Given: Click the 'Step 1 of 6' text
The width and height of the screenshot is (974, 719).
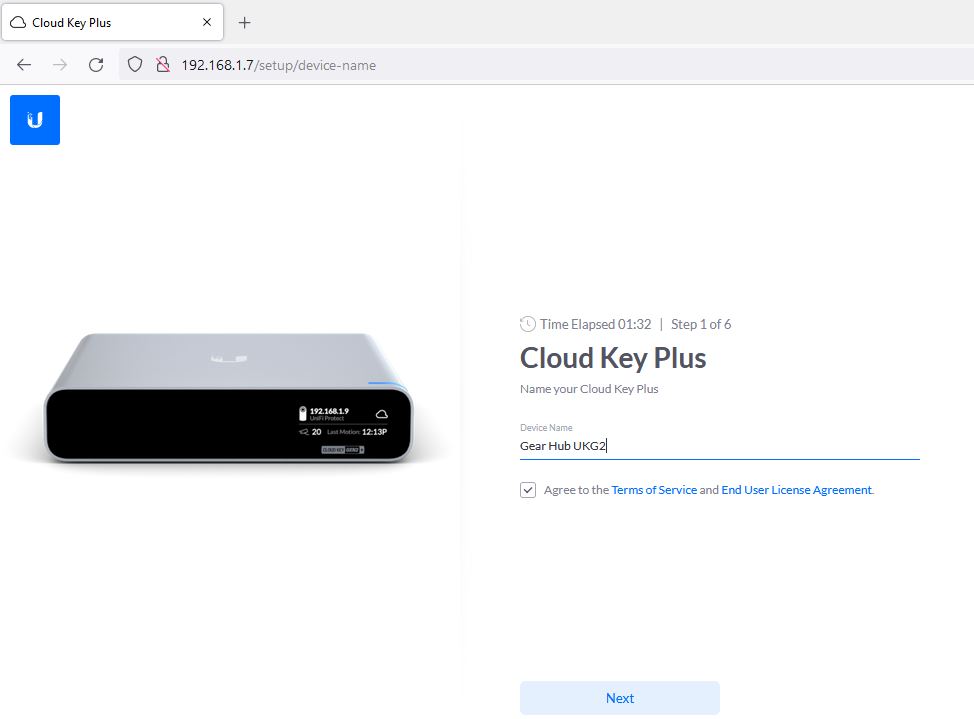Looking at the screenshot, I should (x=701, y=324).
